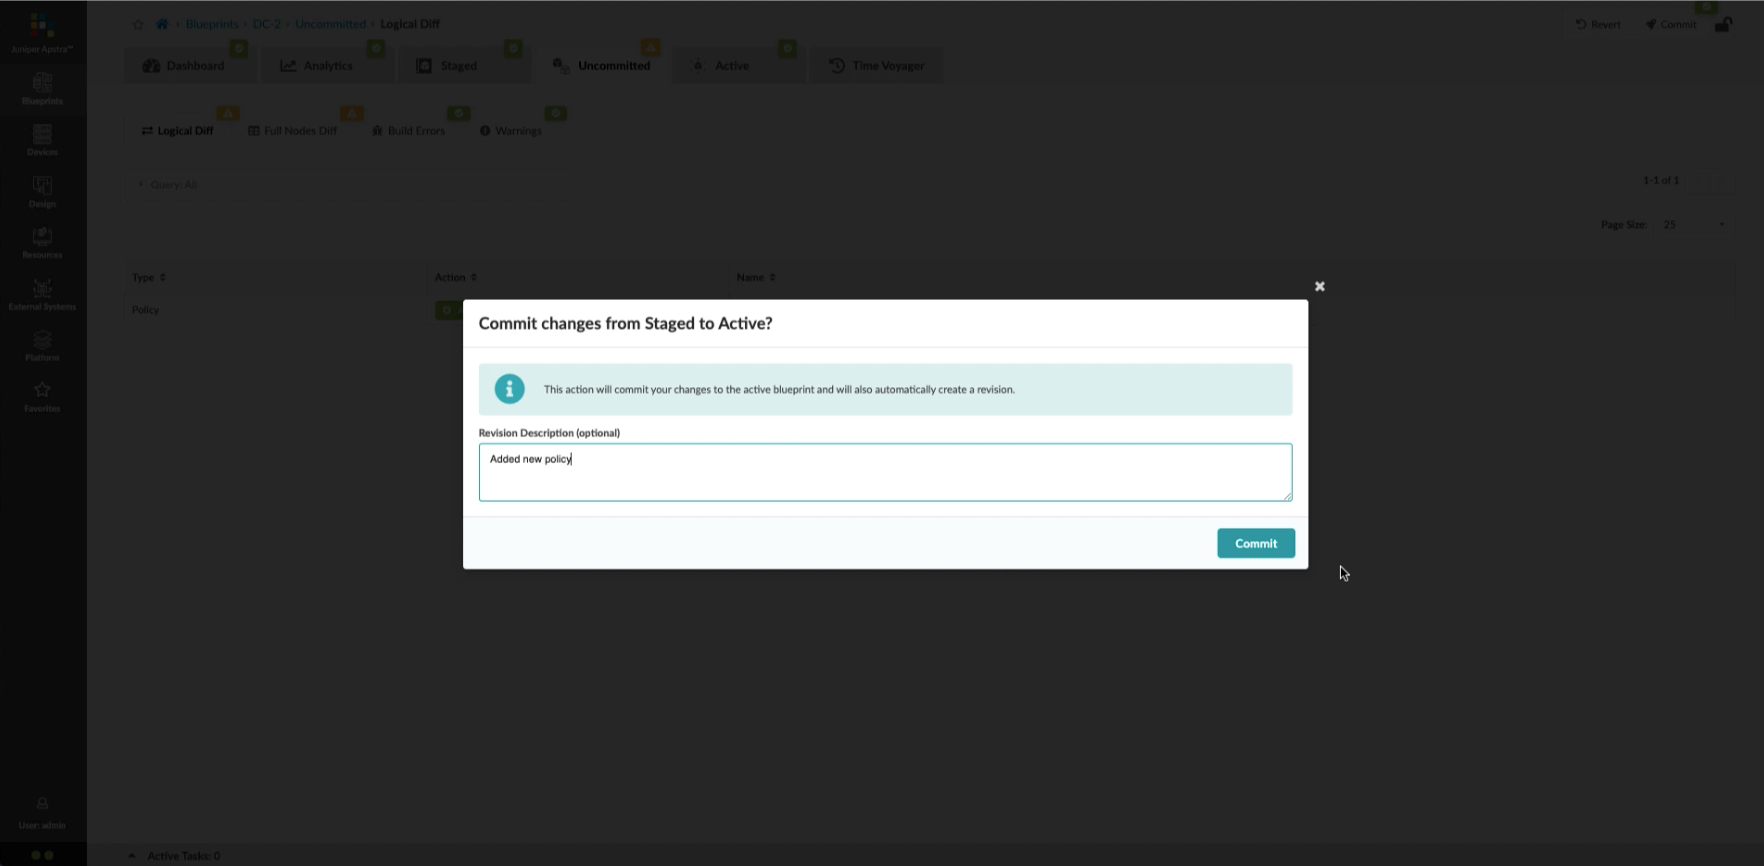Click the Revert button in the top bar
Viewport: 1764px width, 866px height.
coord(1598,24)
